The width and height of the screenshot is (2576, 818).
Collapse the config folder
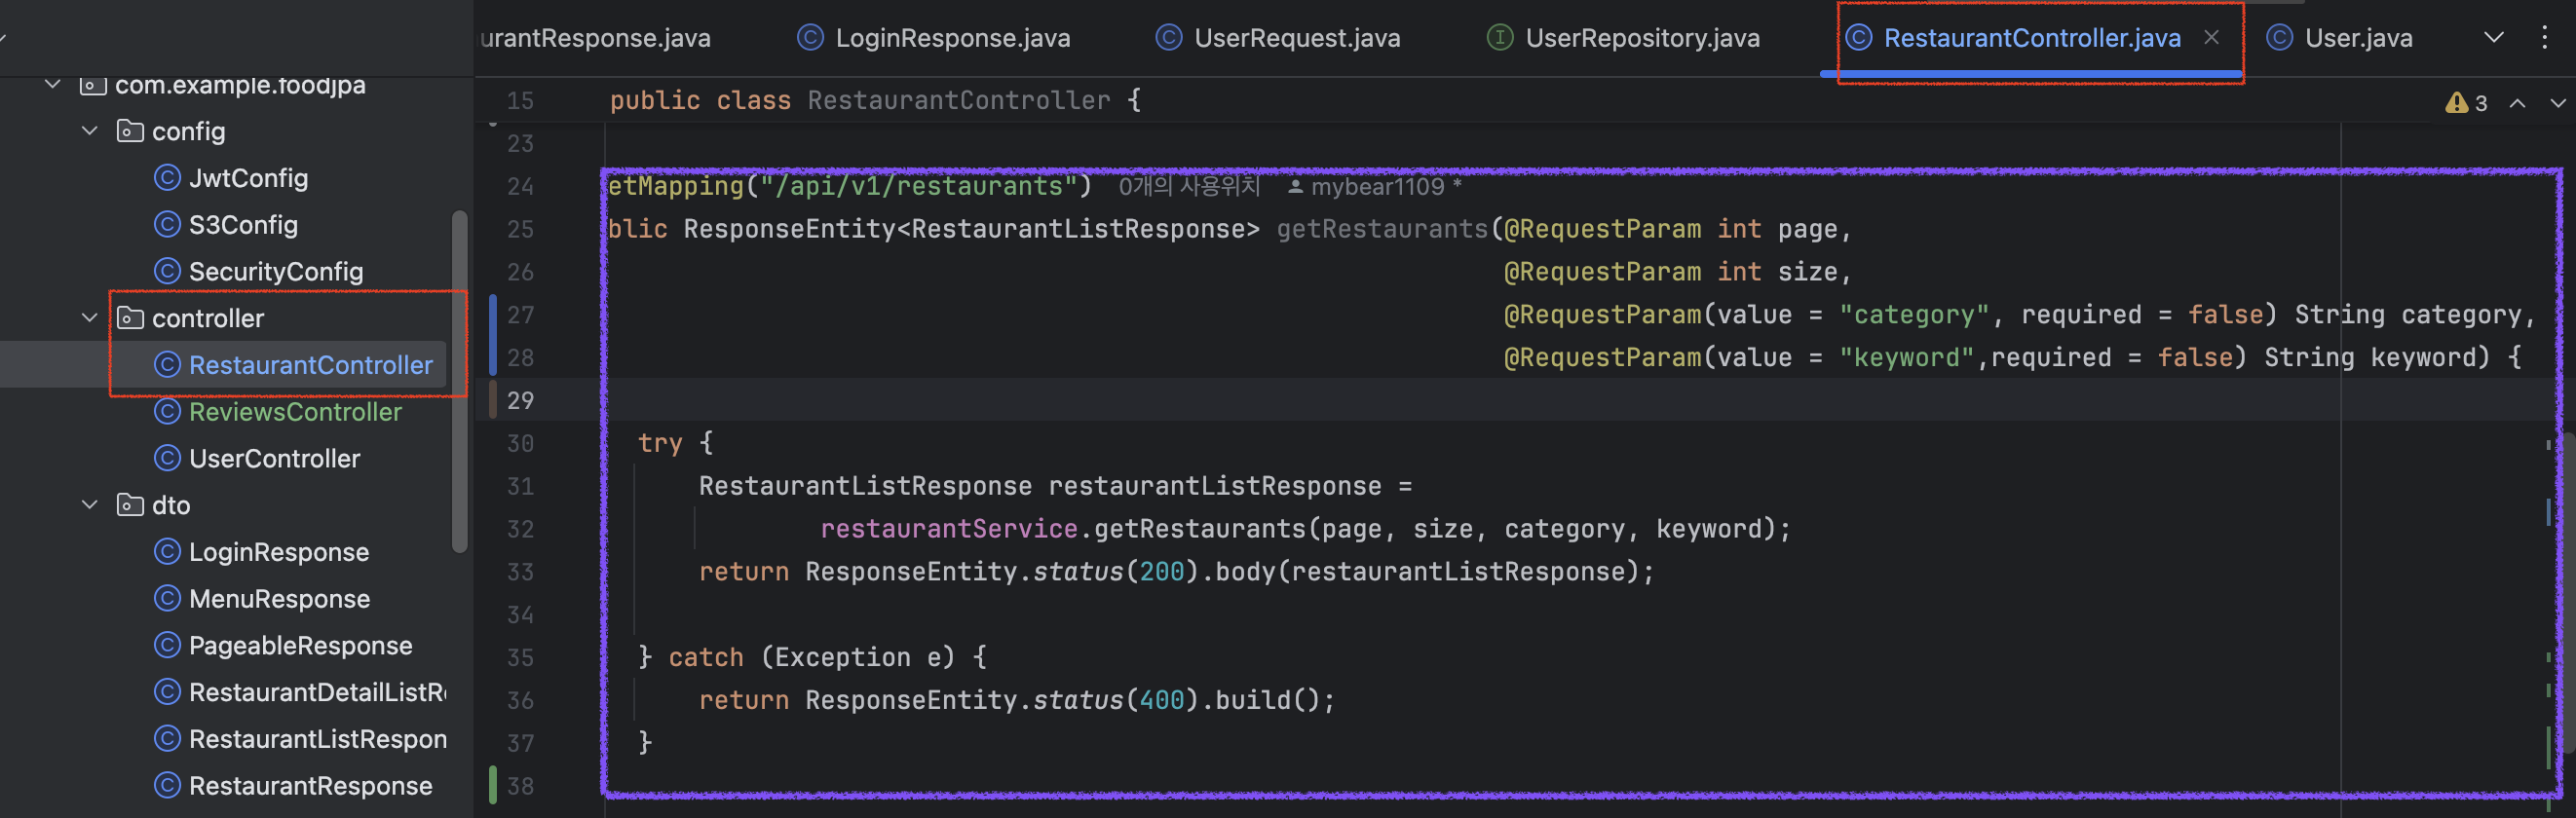pyautogui.click(x=89, y=131)
